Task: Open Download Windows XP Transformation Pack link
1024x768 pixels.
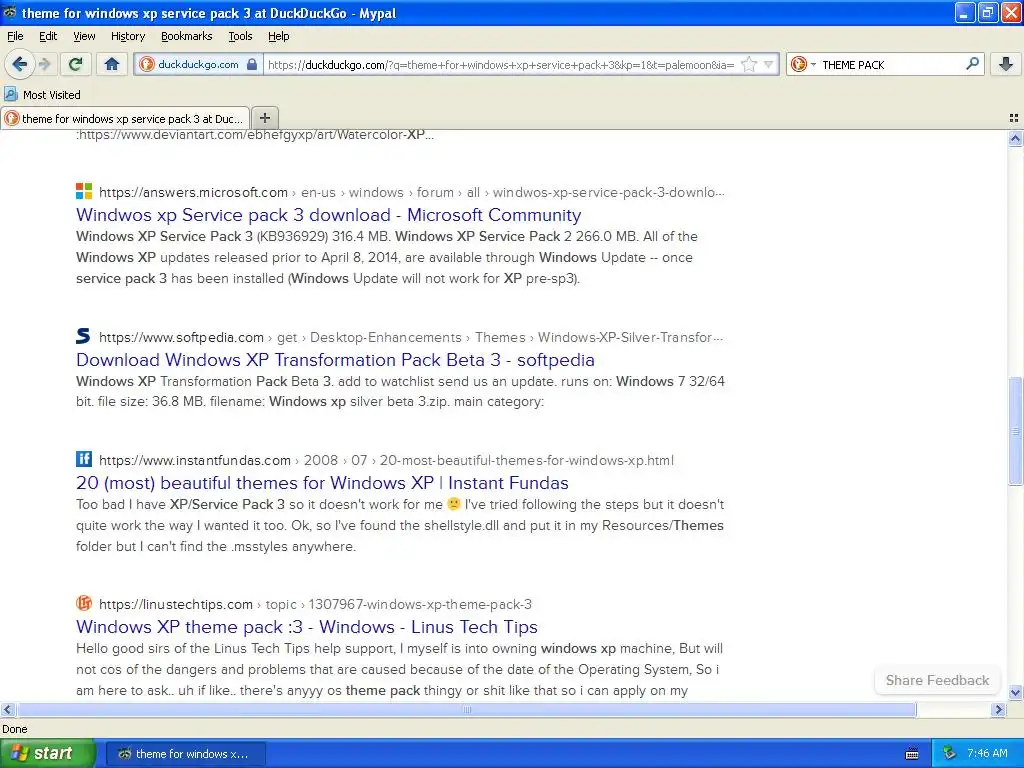Action: (335, 360)
